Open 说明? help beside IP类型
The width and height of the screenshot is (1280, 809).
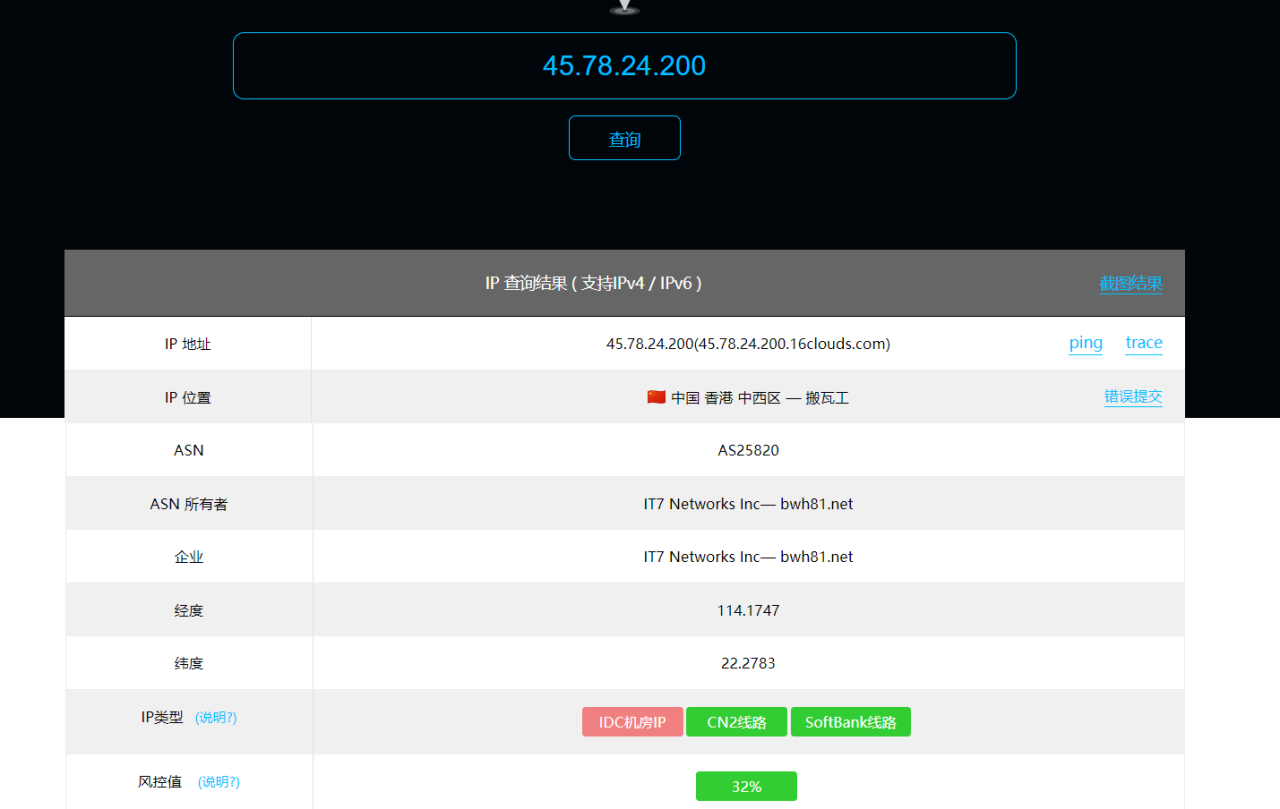coord(216,718)
